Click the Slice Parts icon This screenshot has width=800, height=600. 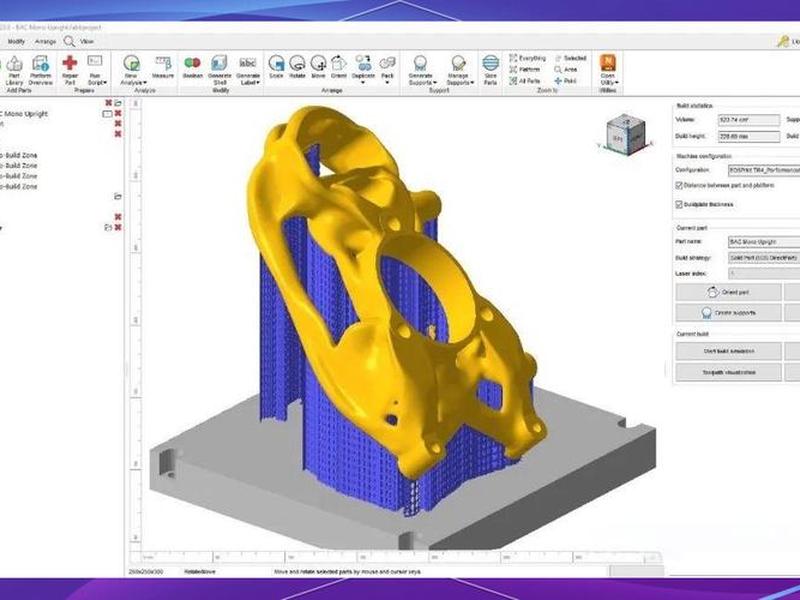490,63
